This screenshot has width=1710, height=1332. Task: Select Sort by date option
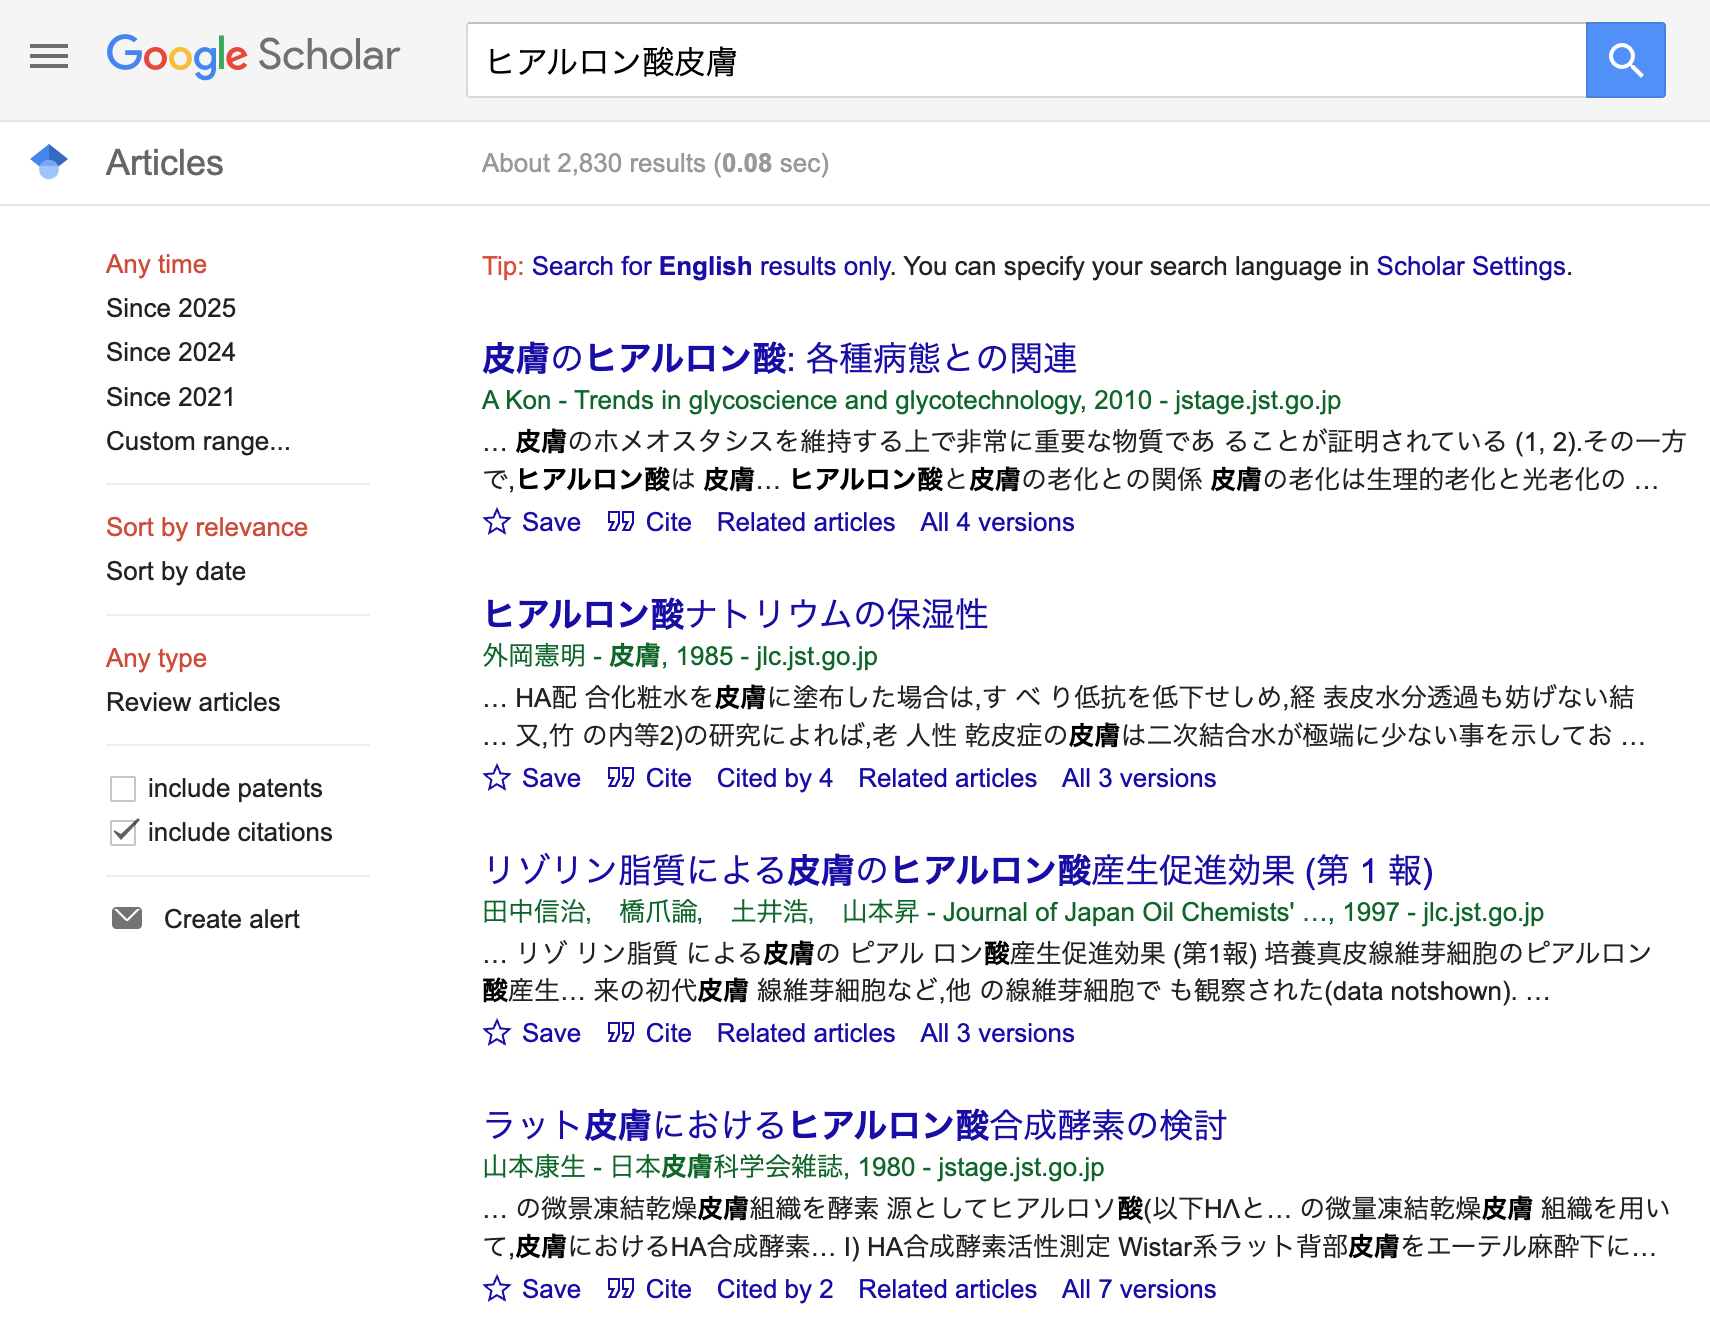point(176,571)
